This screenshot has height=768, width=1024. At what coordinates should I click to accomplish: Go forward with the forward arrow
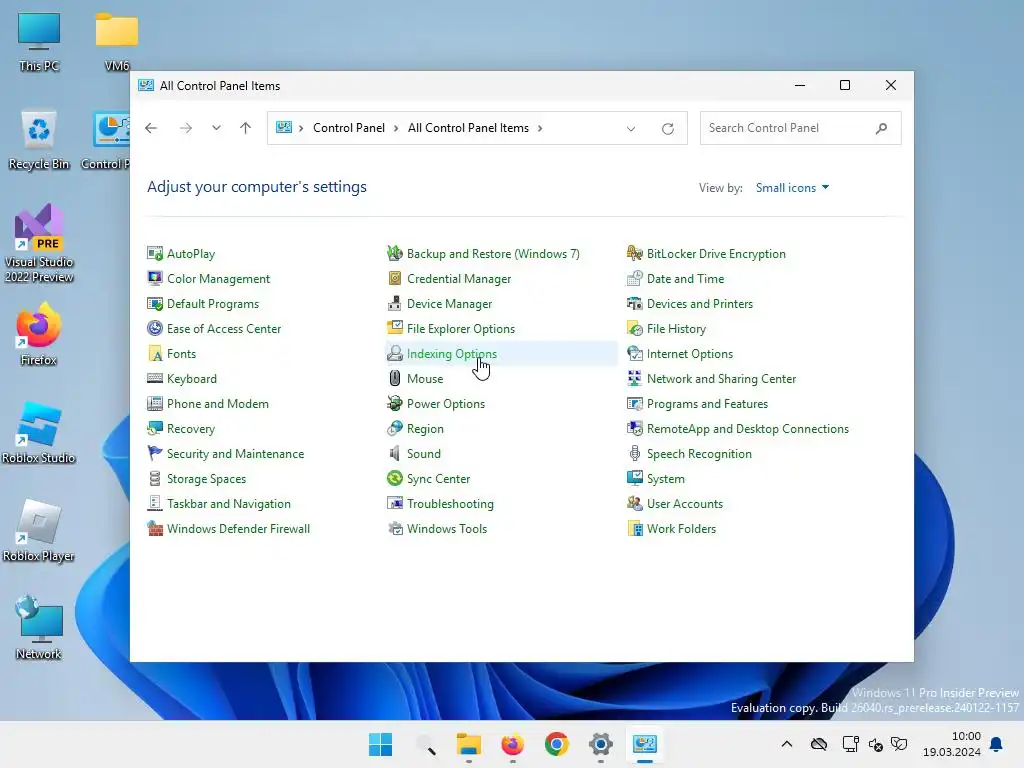coord(186,128)
